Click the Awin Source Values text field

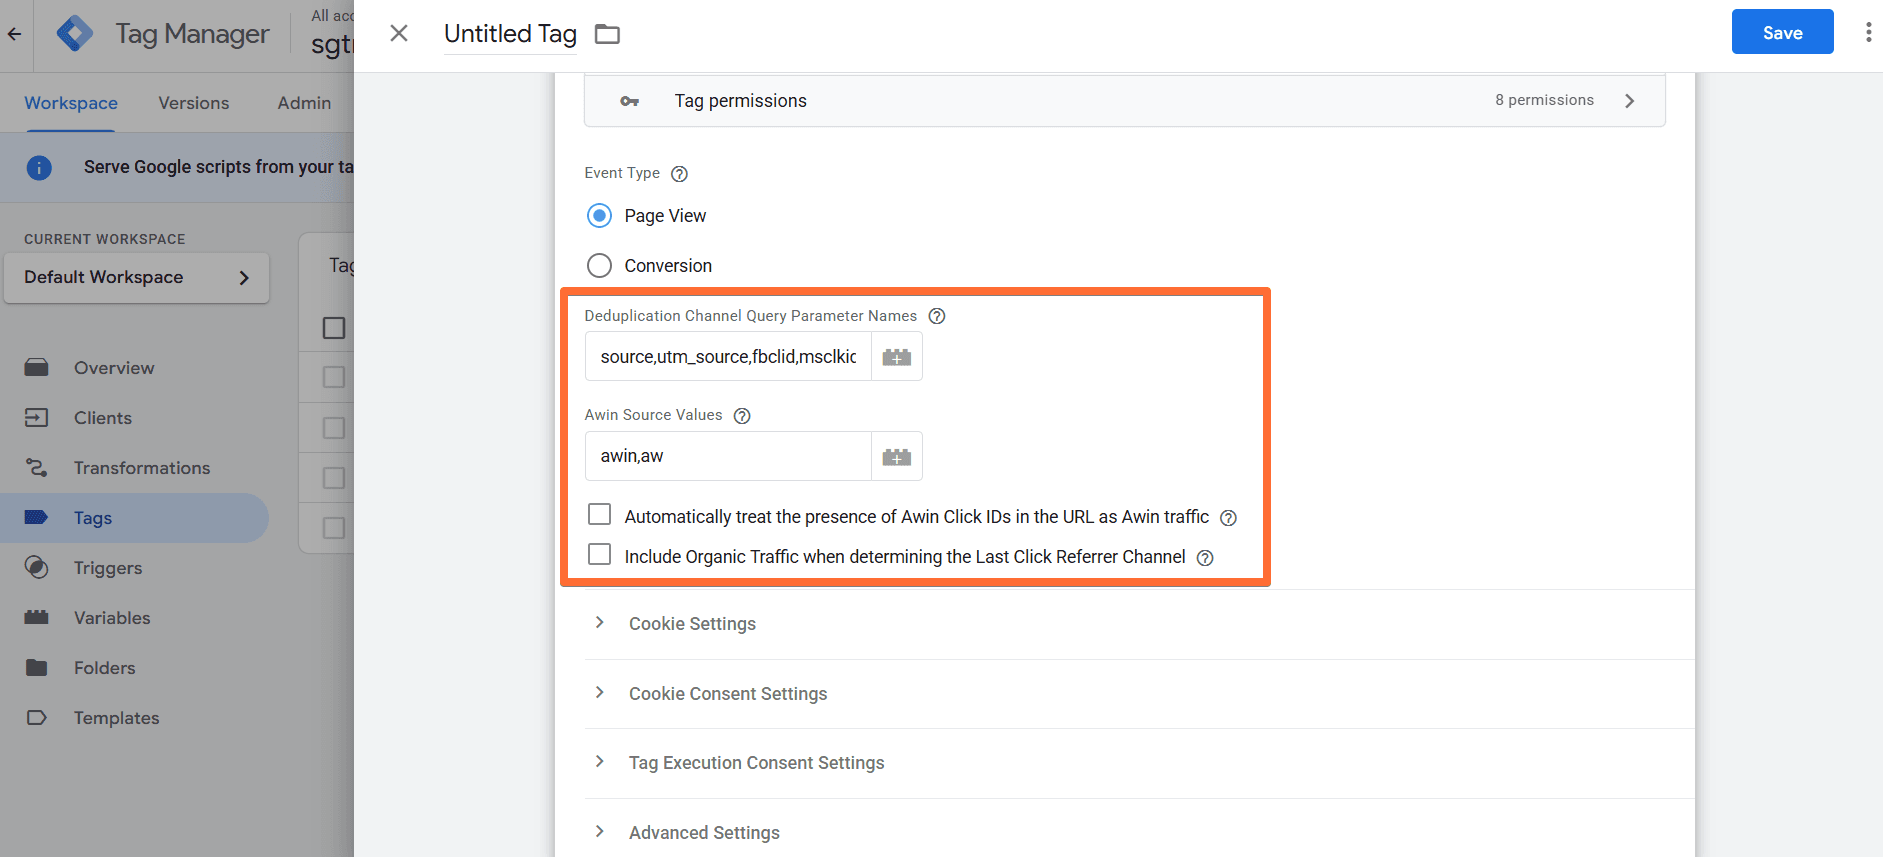click(x=728, y=457)
